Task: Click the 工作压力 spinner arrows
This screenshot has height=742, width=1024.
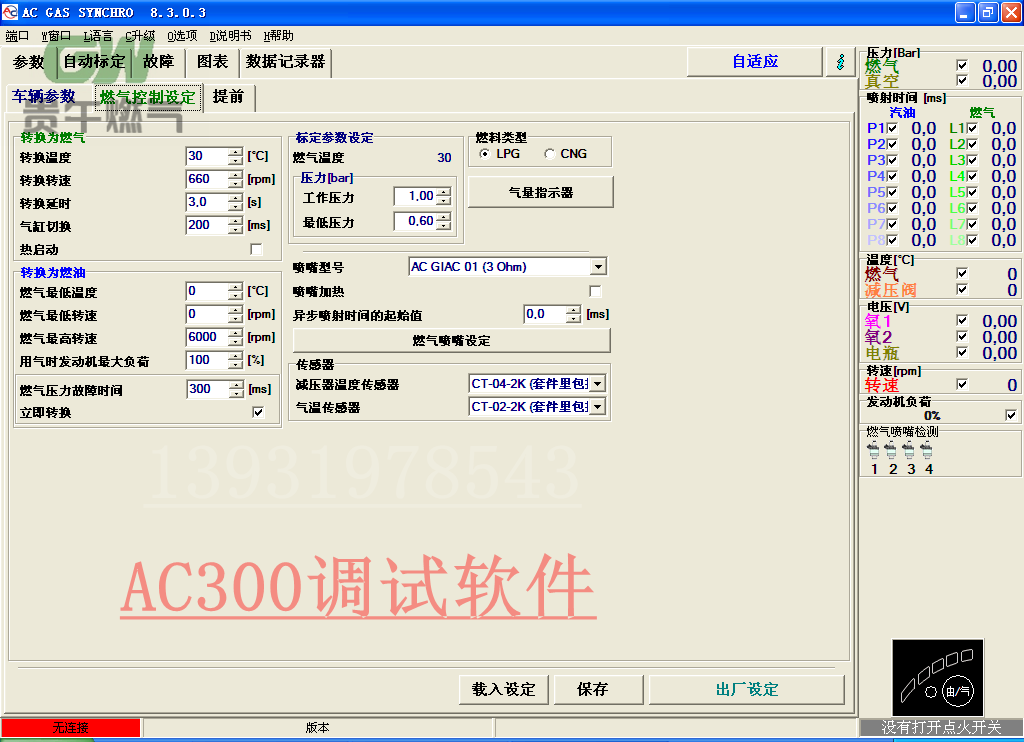Action: coord(443,196)
